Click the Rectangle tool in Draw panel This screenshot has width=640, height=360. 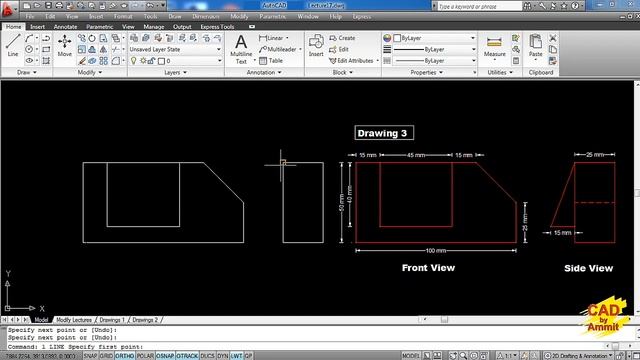(x=46, y=49)
